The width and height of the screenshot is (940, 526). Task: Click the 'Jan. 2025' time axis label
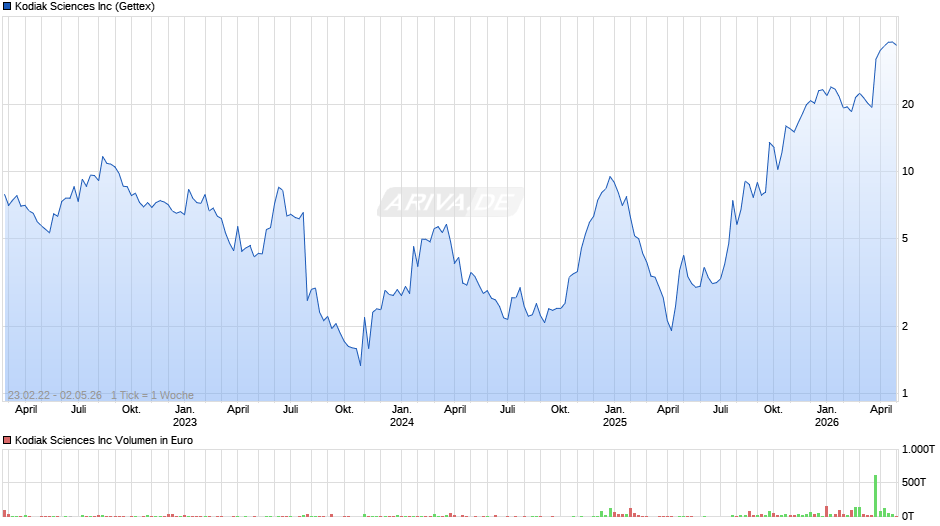click(x=614, y=416)
